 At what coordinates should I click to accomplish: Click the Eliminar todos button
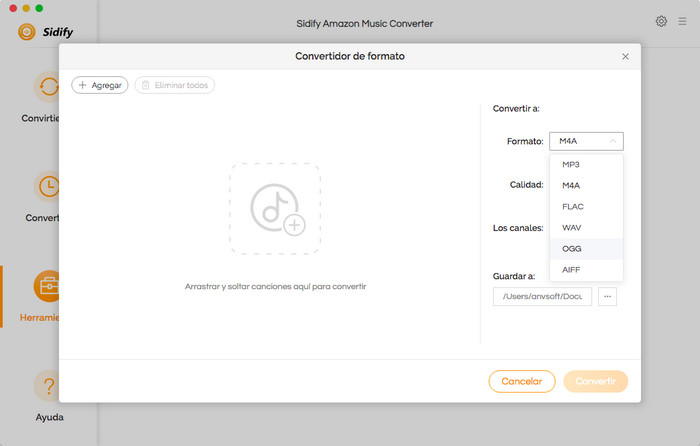coord(175,85)
